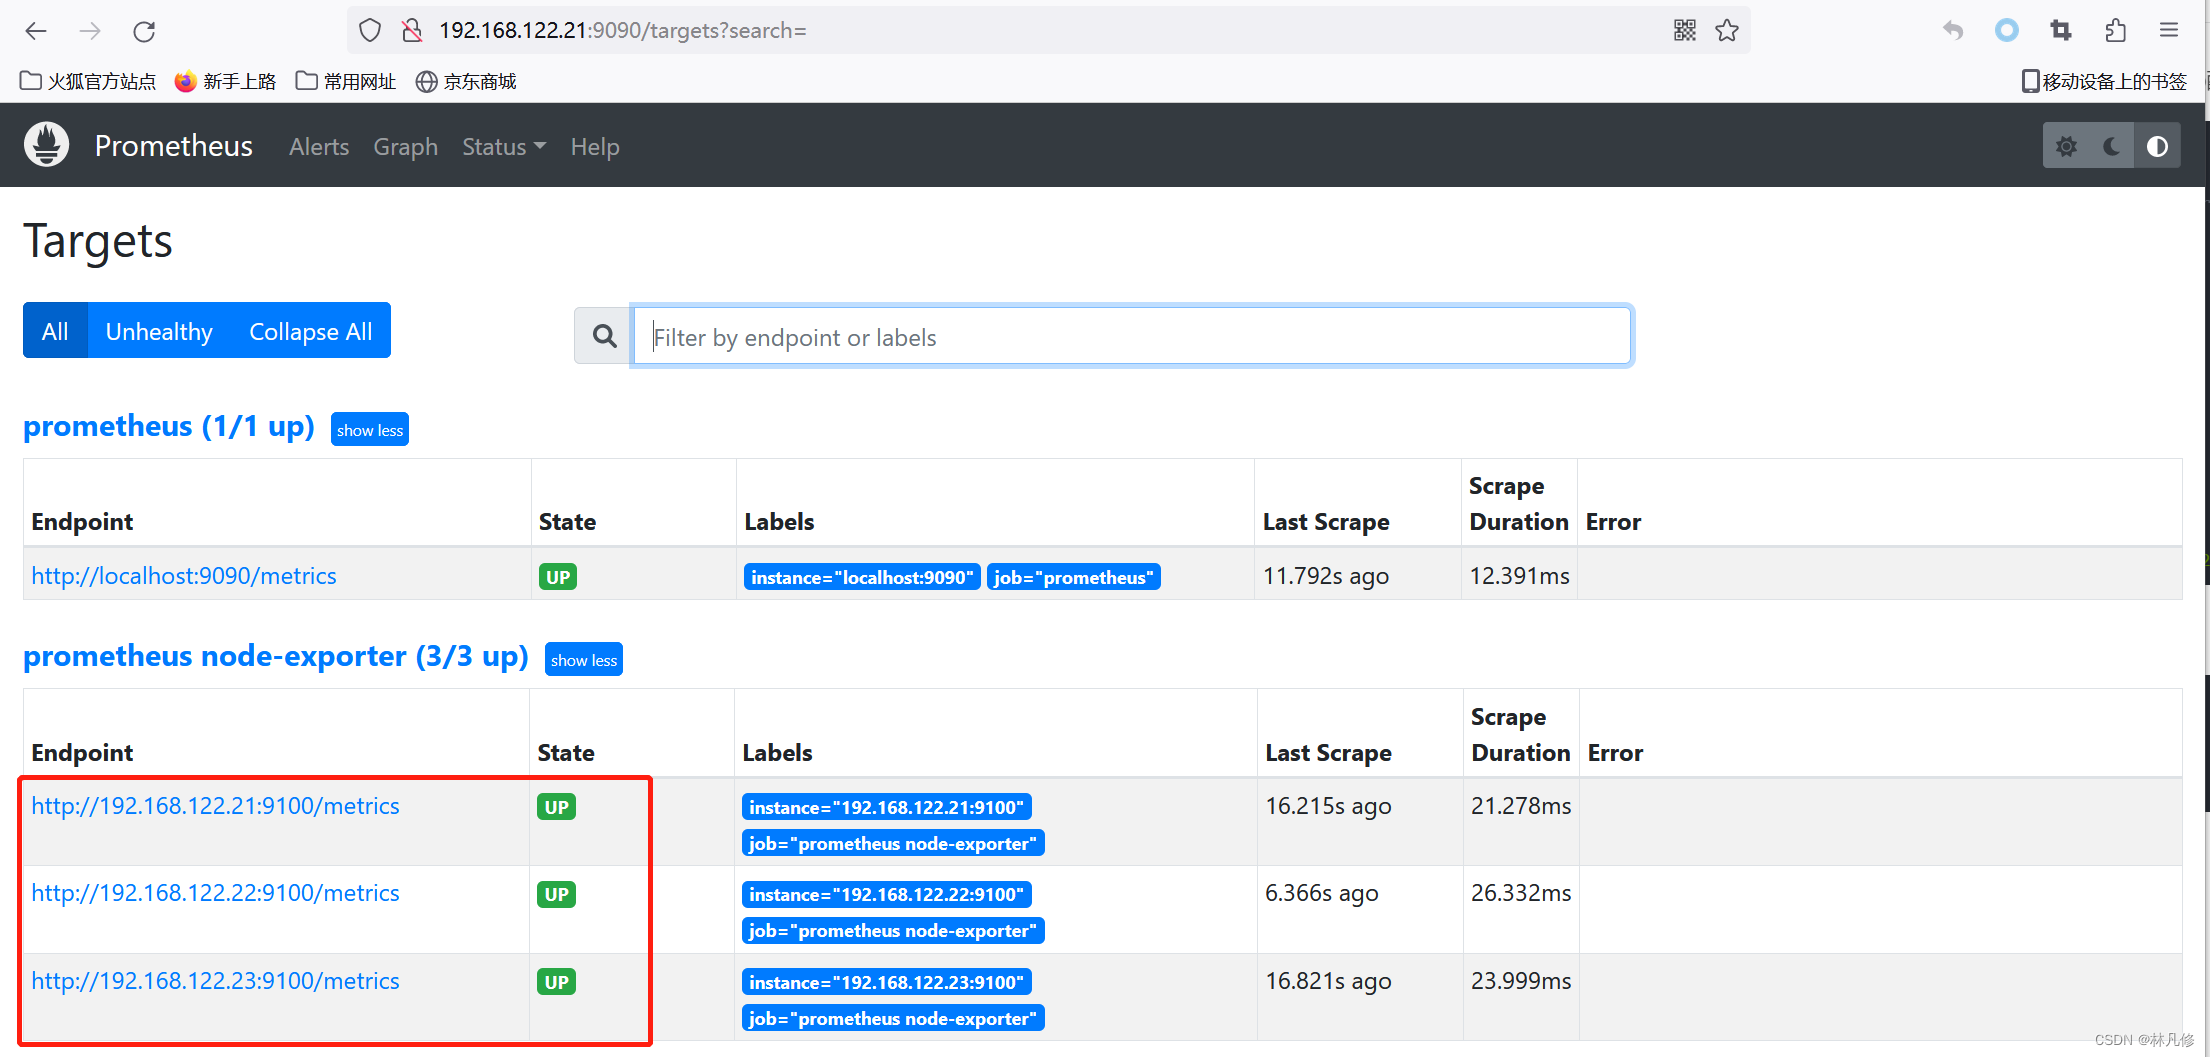This screenshot has height=1057, width=2210.
Task: Click the Prometheus brand title
Action: click(x=174, y=146)
